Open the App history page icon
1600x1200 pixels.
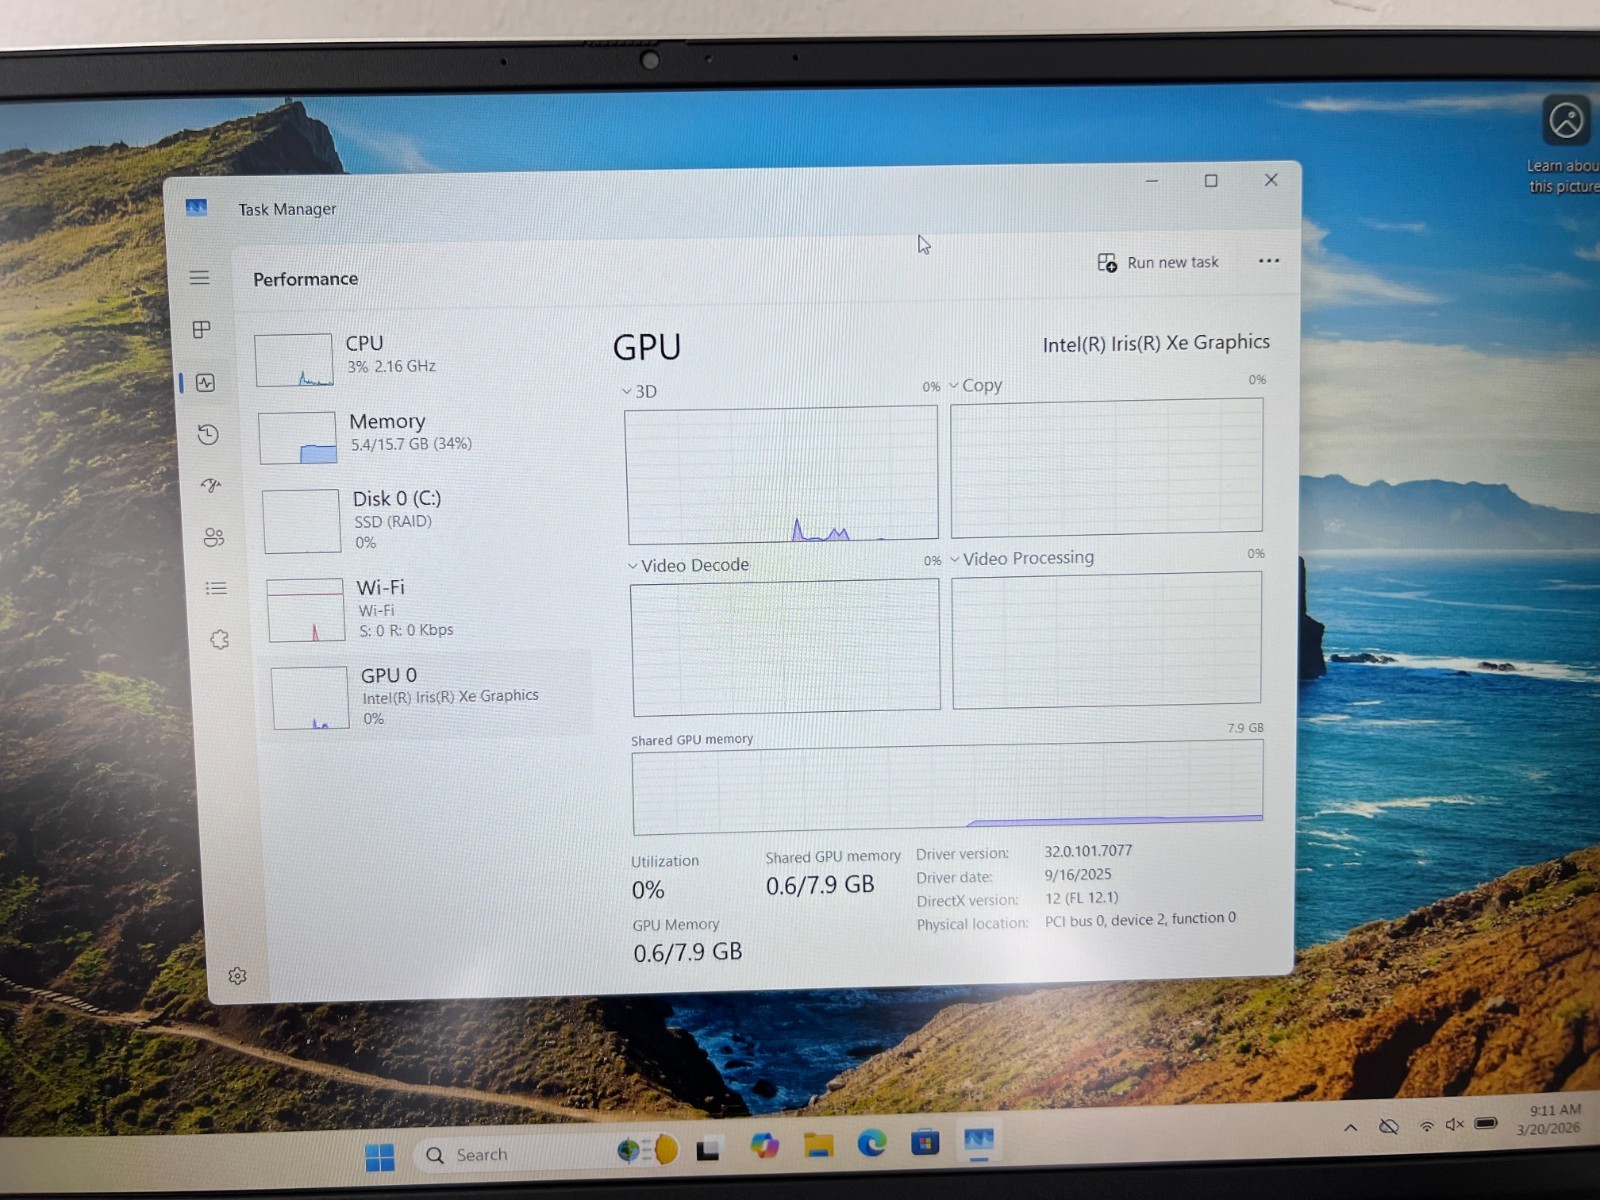pos(208,434)
